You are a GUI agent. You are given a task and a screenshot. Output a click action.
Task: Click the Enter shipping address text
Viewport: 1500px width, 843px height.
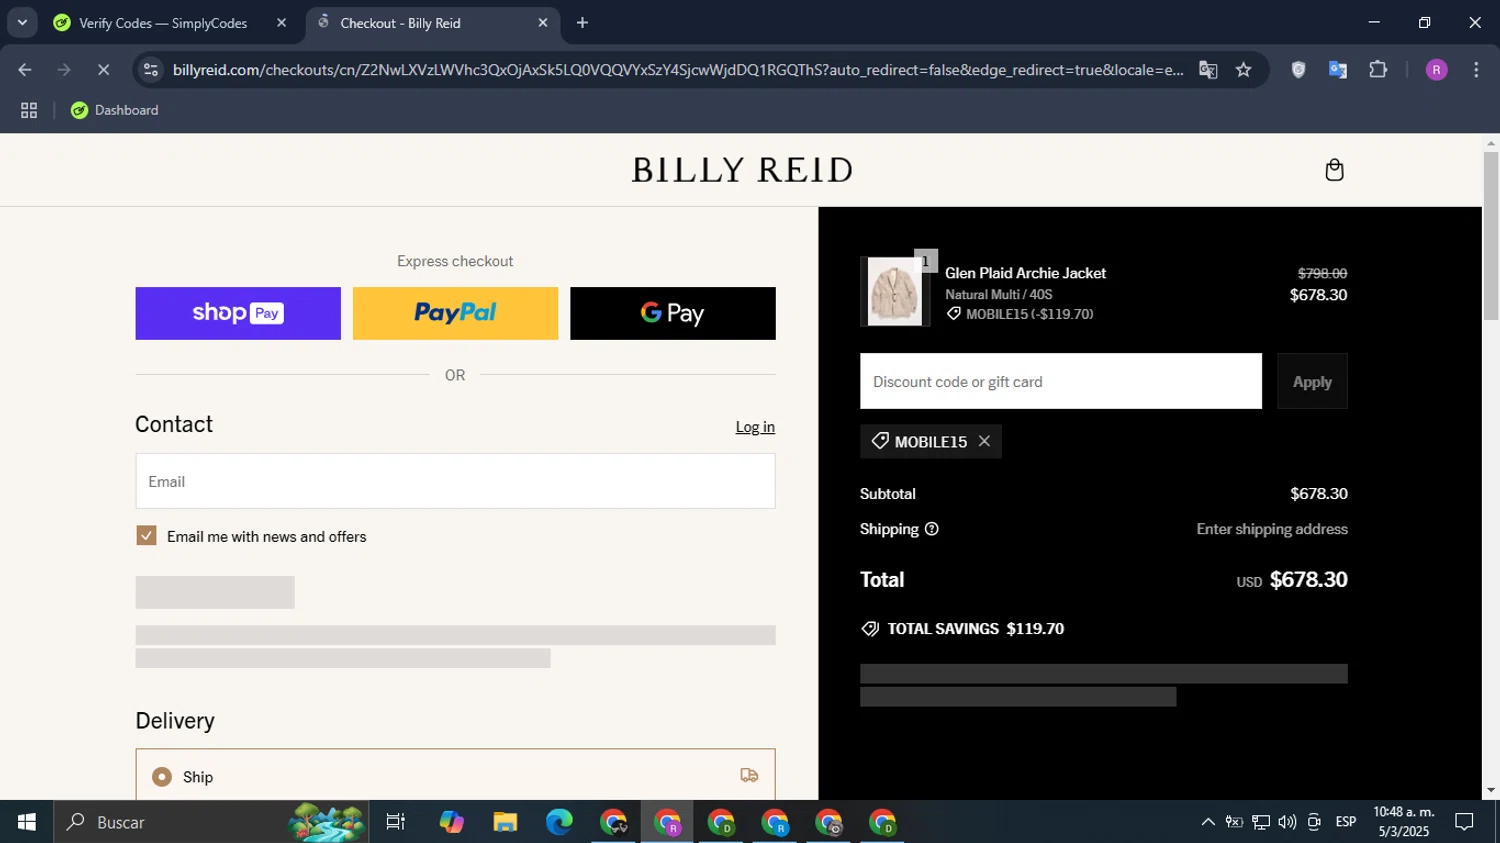pyautogui.click(x=1272, y=529)
